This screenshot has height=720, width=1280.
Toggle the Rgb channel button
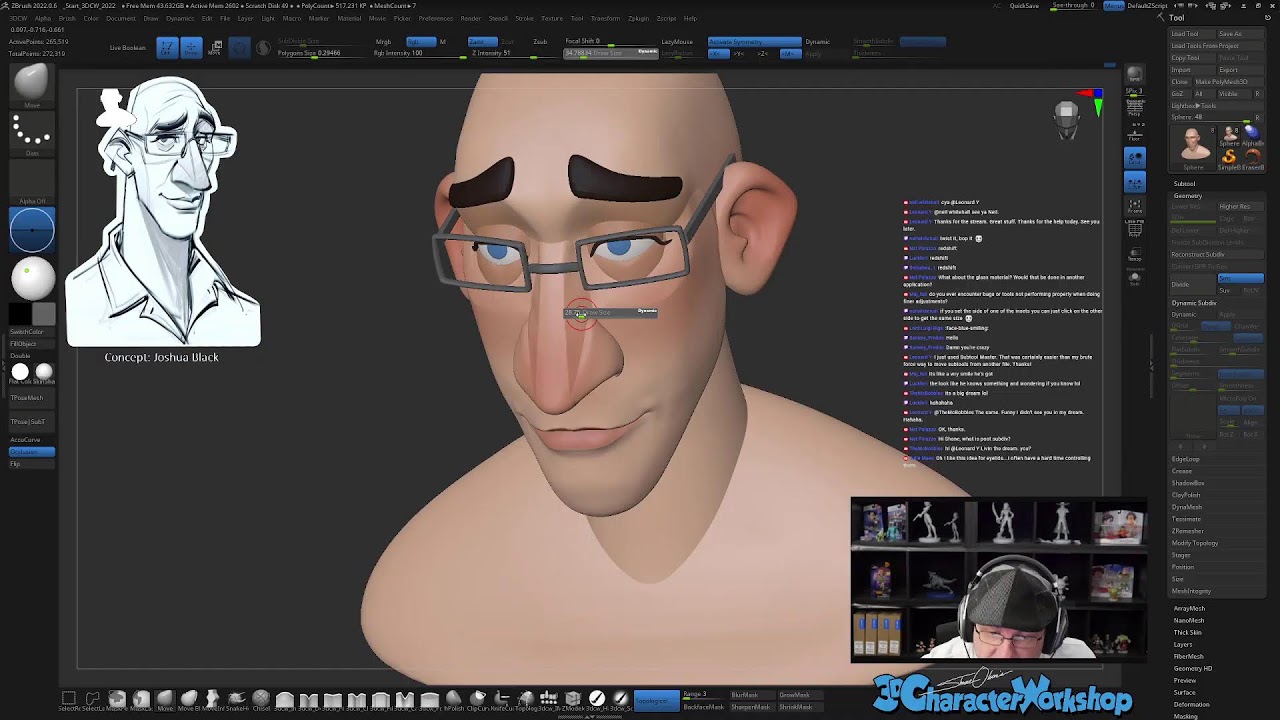pyautogui.click(x=421, y=42)
